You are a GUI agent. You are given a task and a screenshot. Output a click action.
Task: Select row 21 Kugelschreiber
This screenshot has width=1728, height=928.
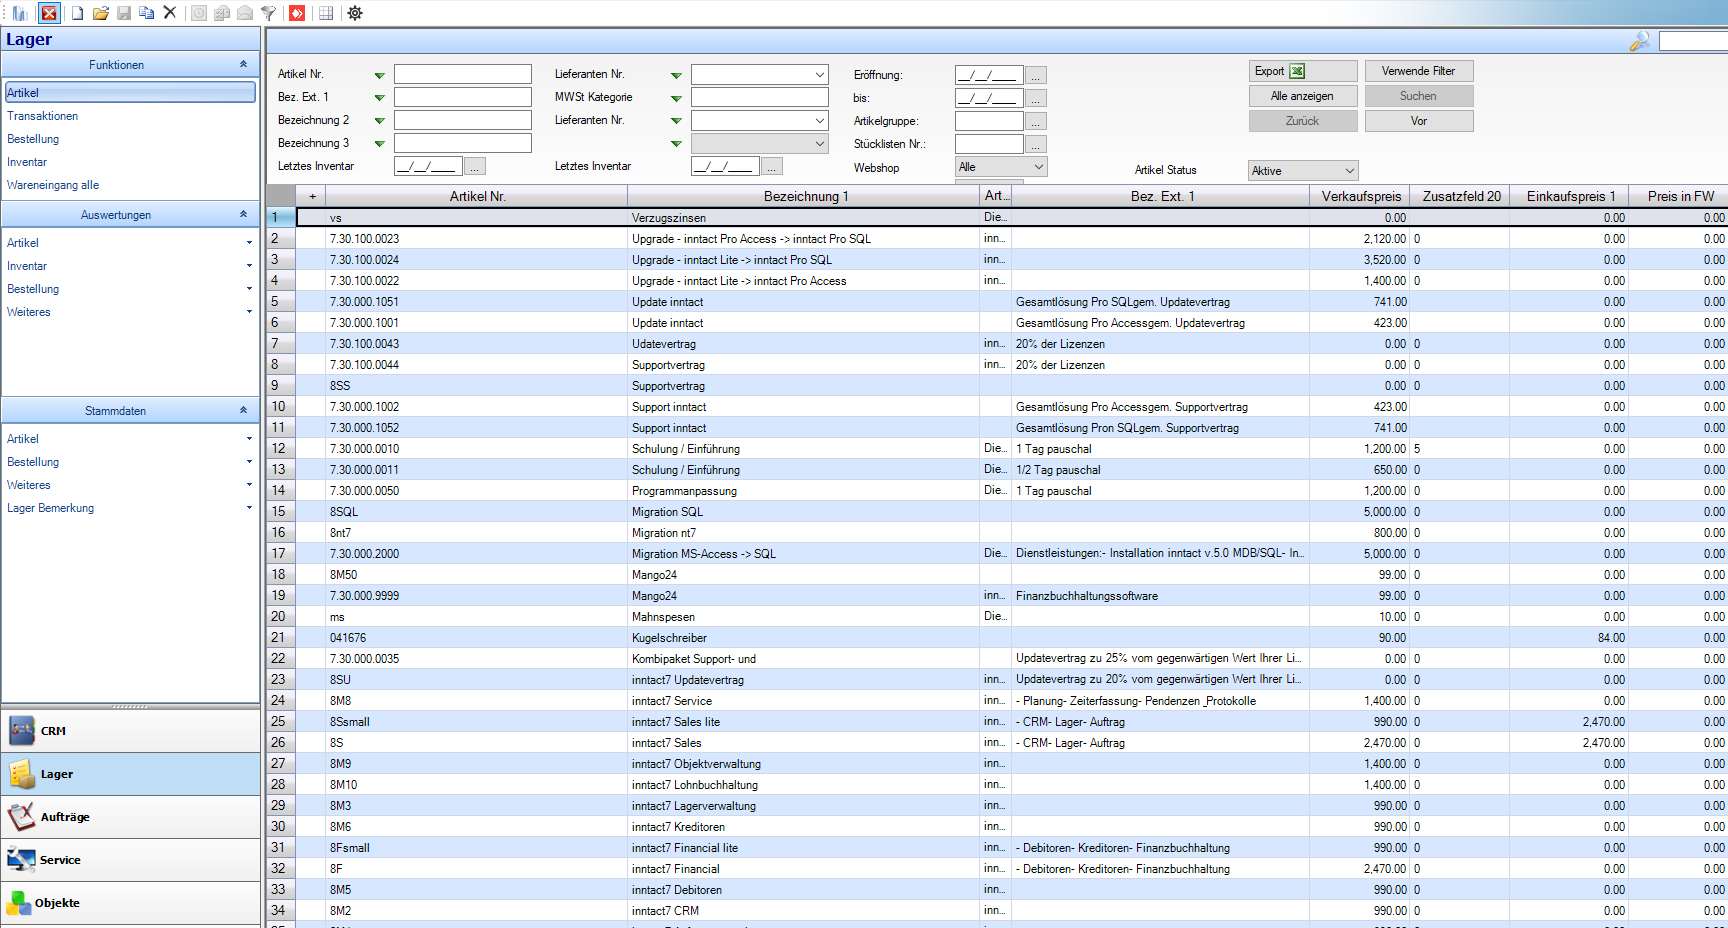(x=997, y=638)
